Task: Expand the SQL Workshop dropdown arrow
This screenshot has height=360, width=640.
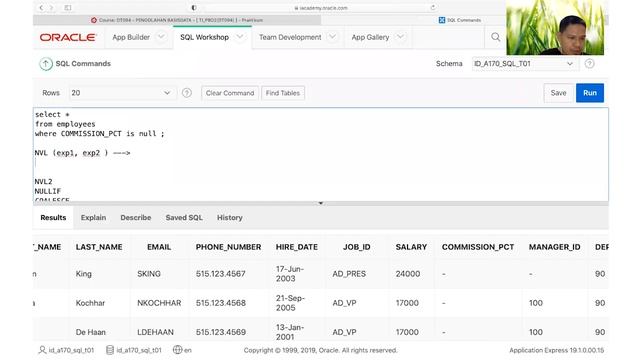Action: 240,37
